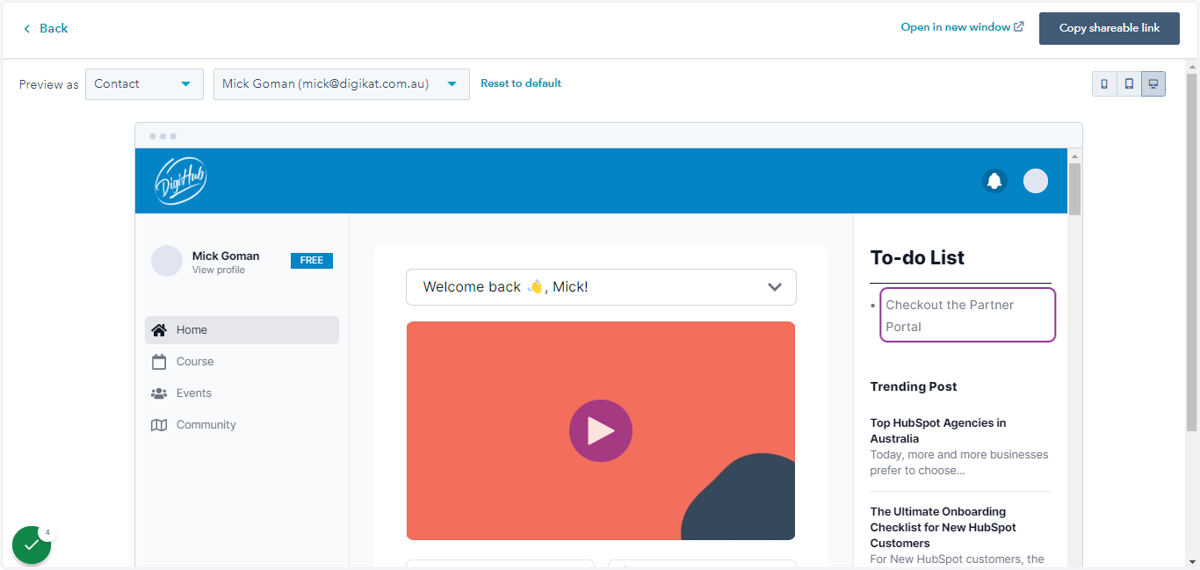Open the notifications bell
The image size is (1200, 570).
994,181
